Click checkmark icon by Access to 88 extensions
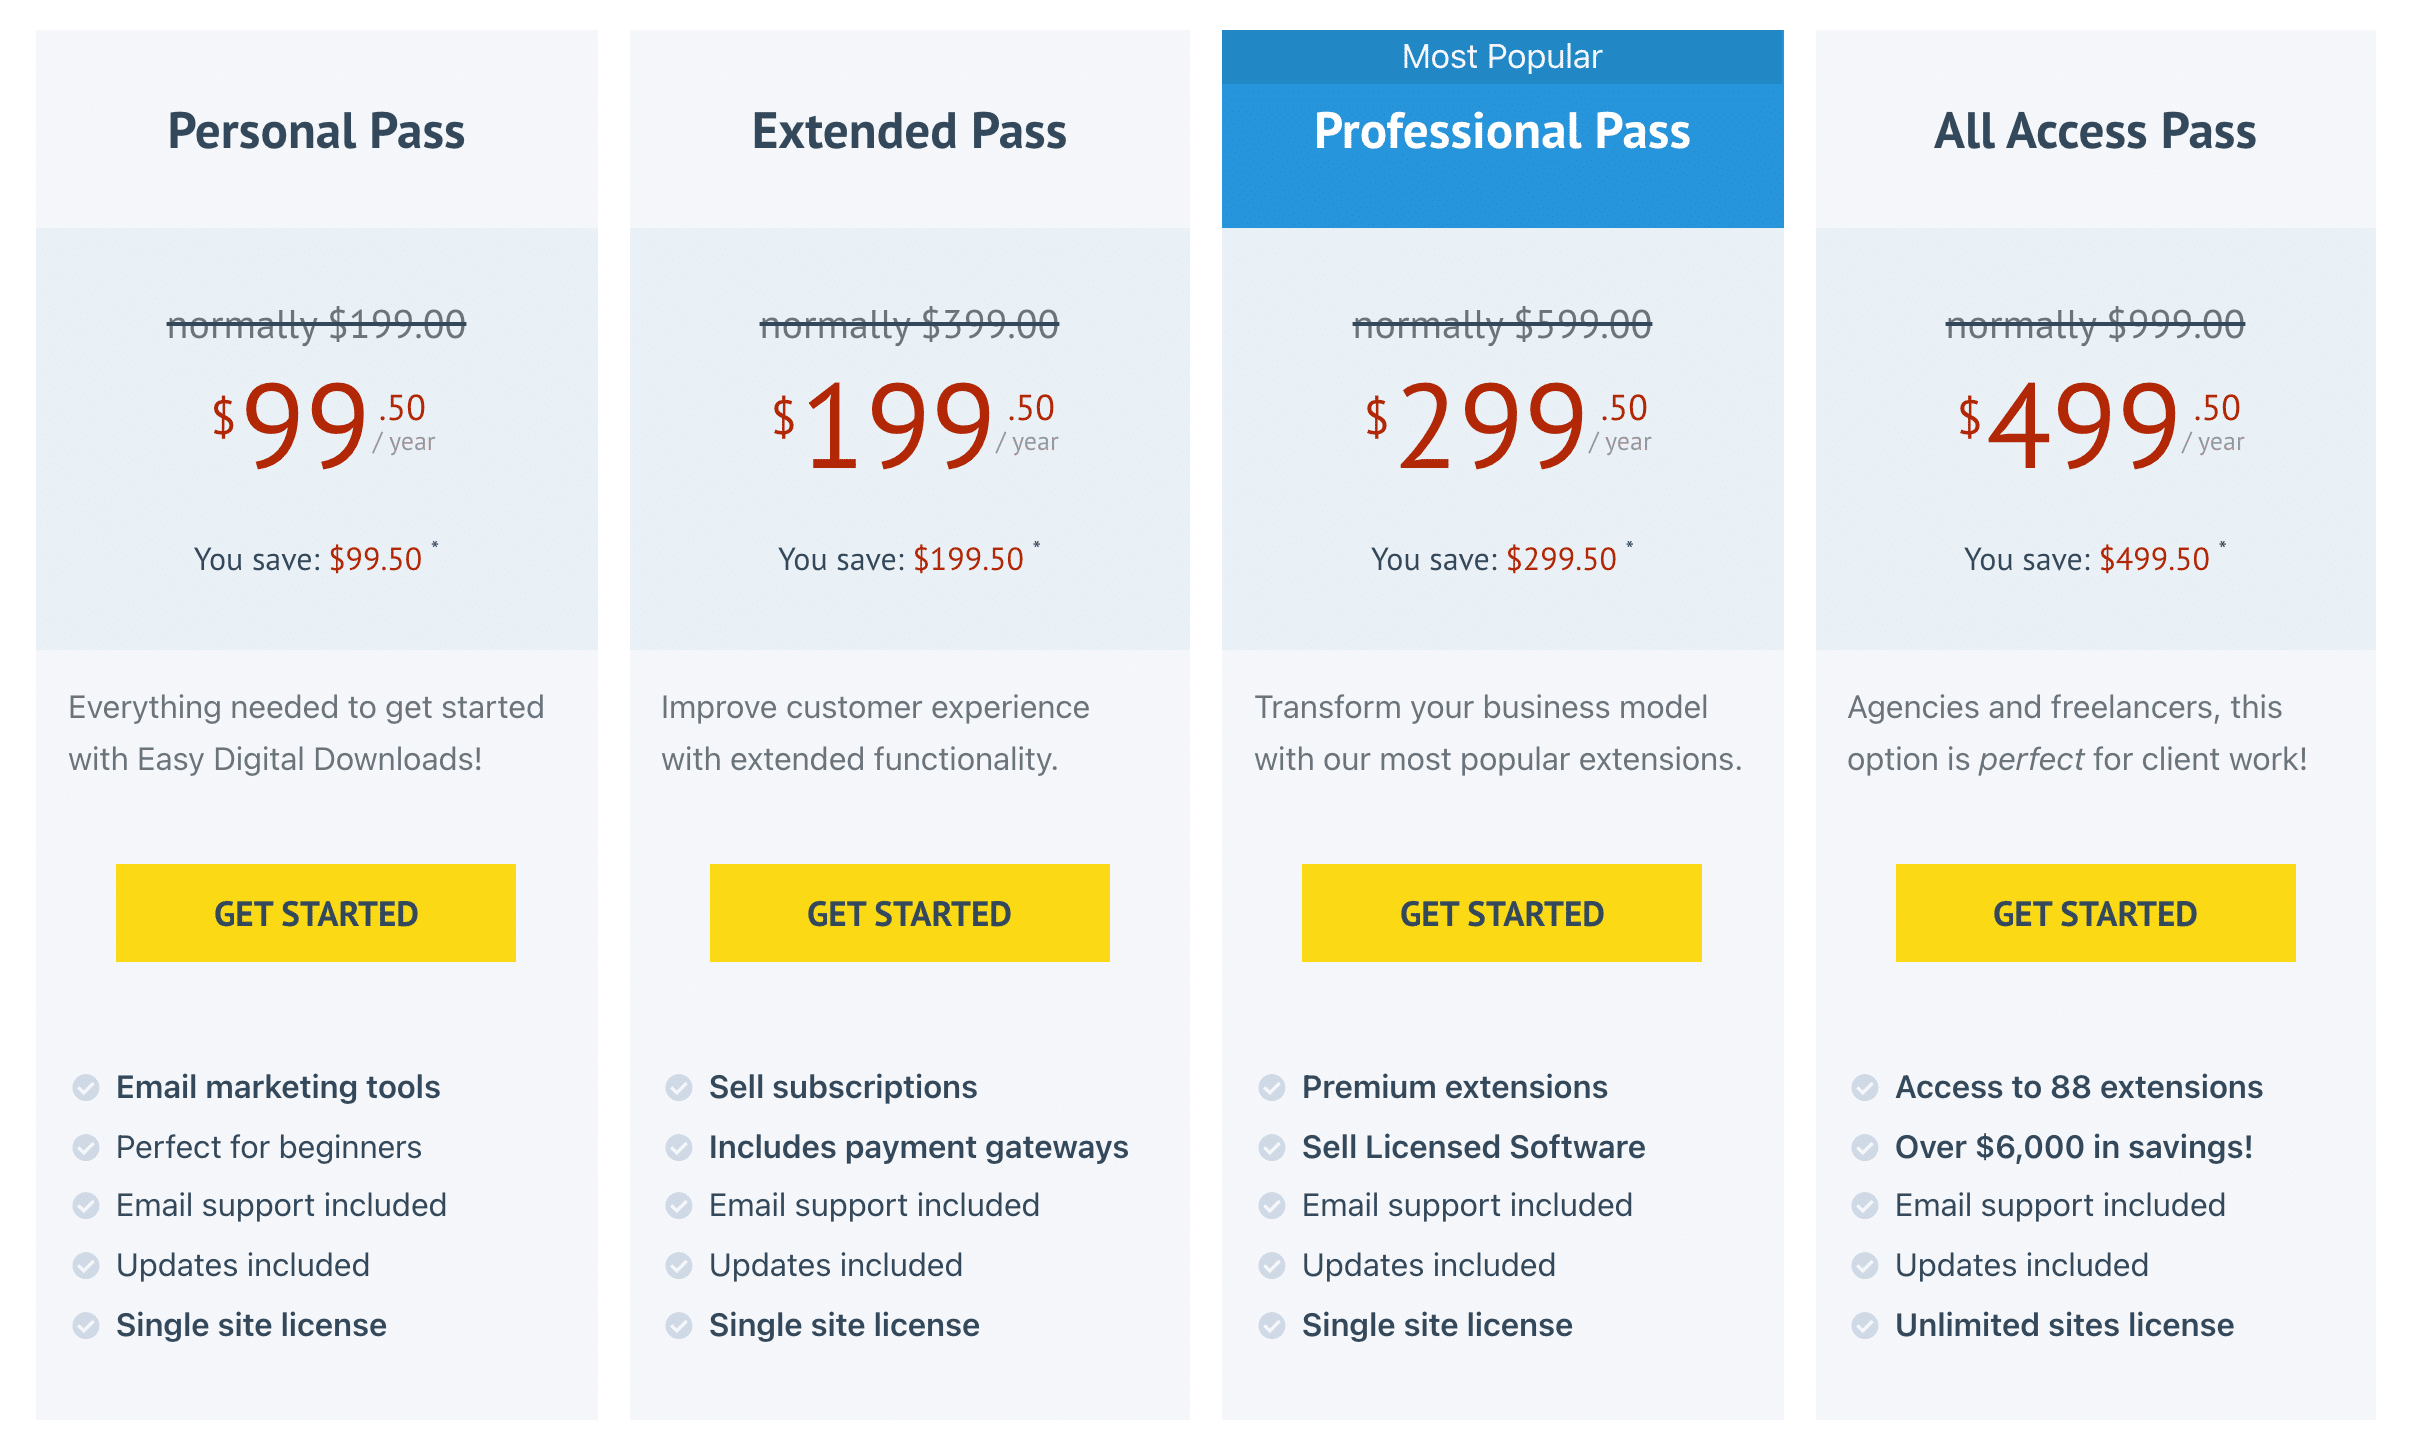 1865,1087
